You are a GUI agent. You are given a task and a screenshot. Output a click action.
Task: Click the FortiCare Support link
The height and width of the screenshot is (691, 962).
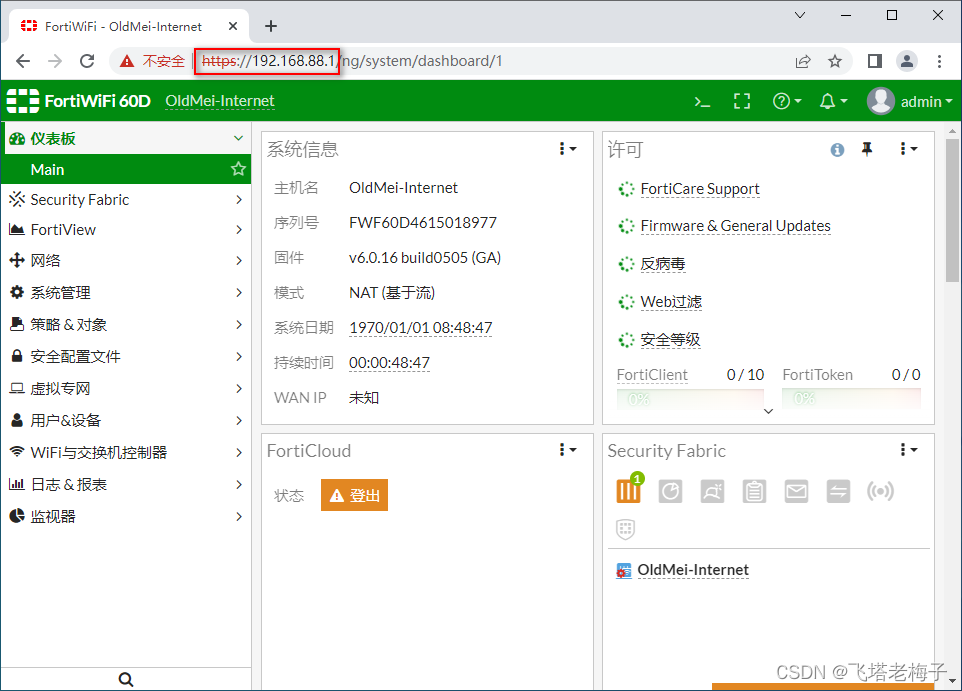(699, 189)
